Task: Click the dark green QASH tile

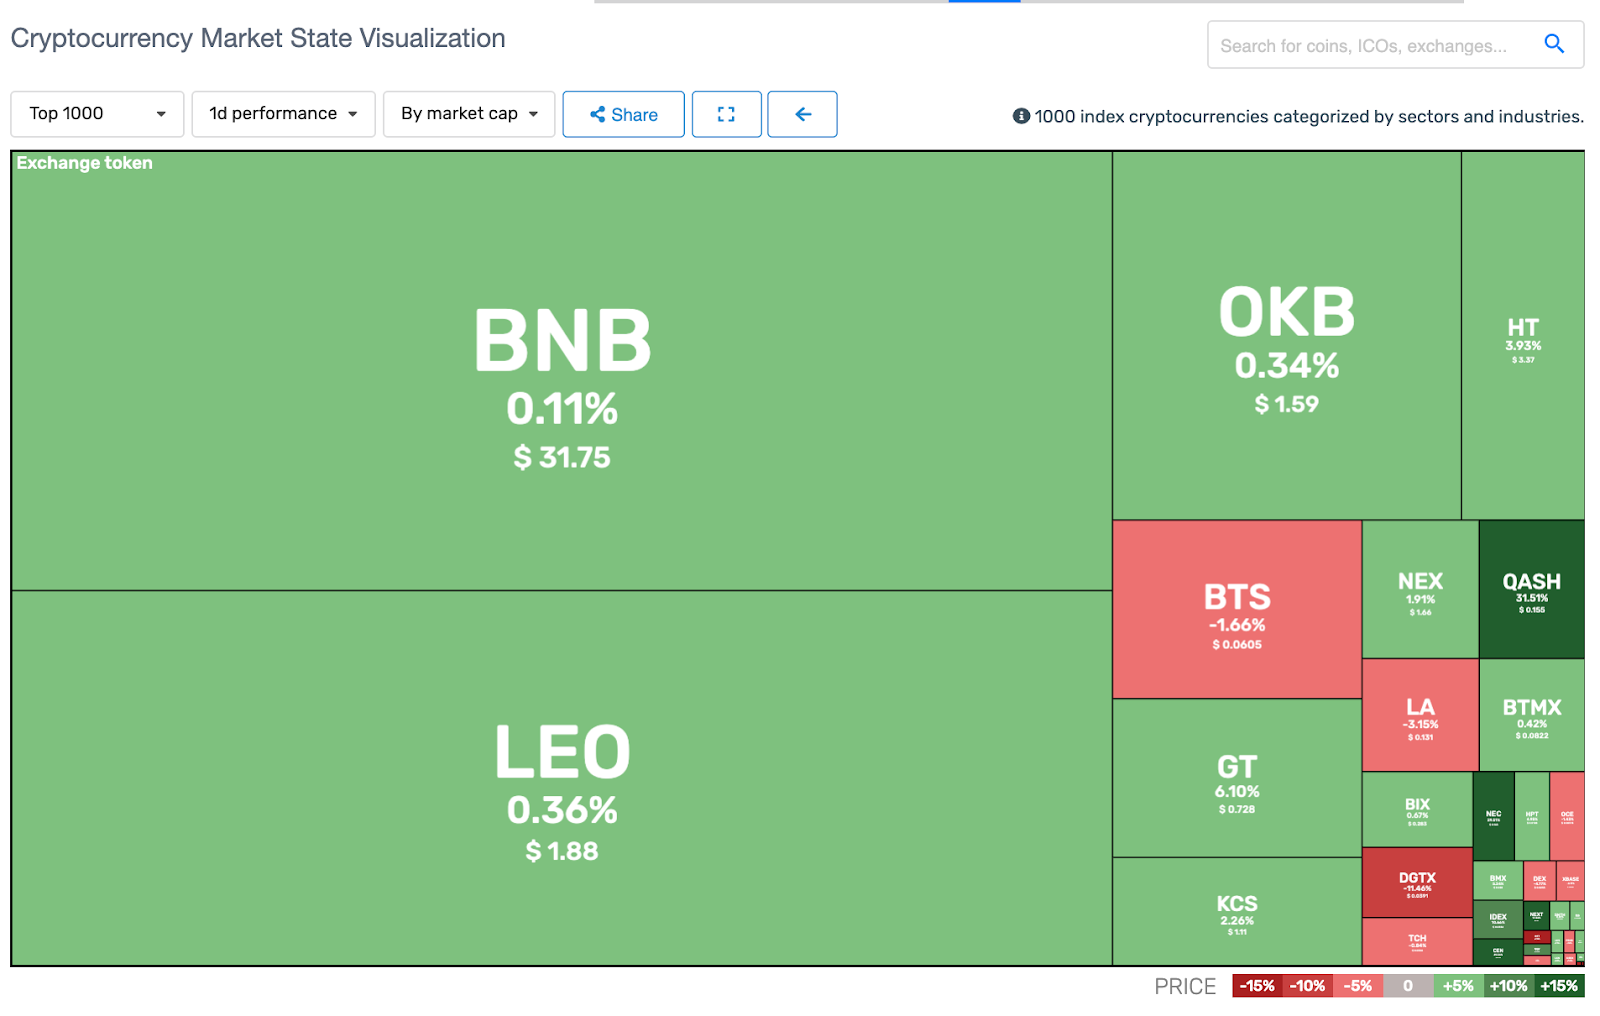Action: click(x=1532, y=589)
